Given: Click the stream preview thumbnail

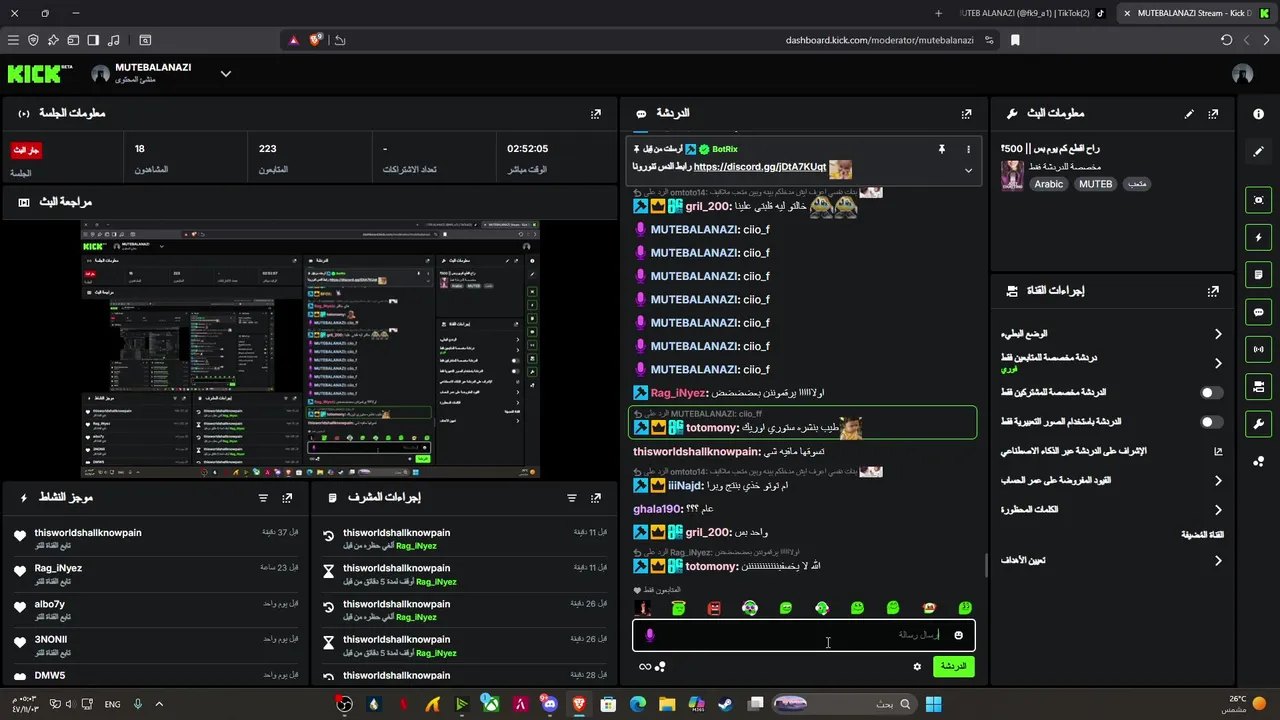Looking at the screenshot, I should 310,349.
